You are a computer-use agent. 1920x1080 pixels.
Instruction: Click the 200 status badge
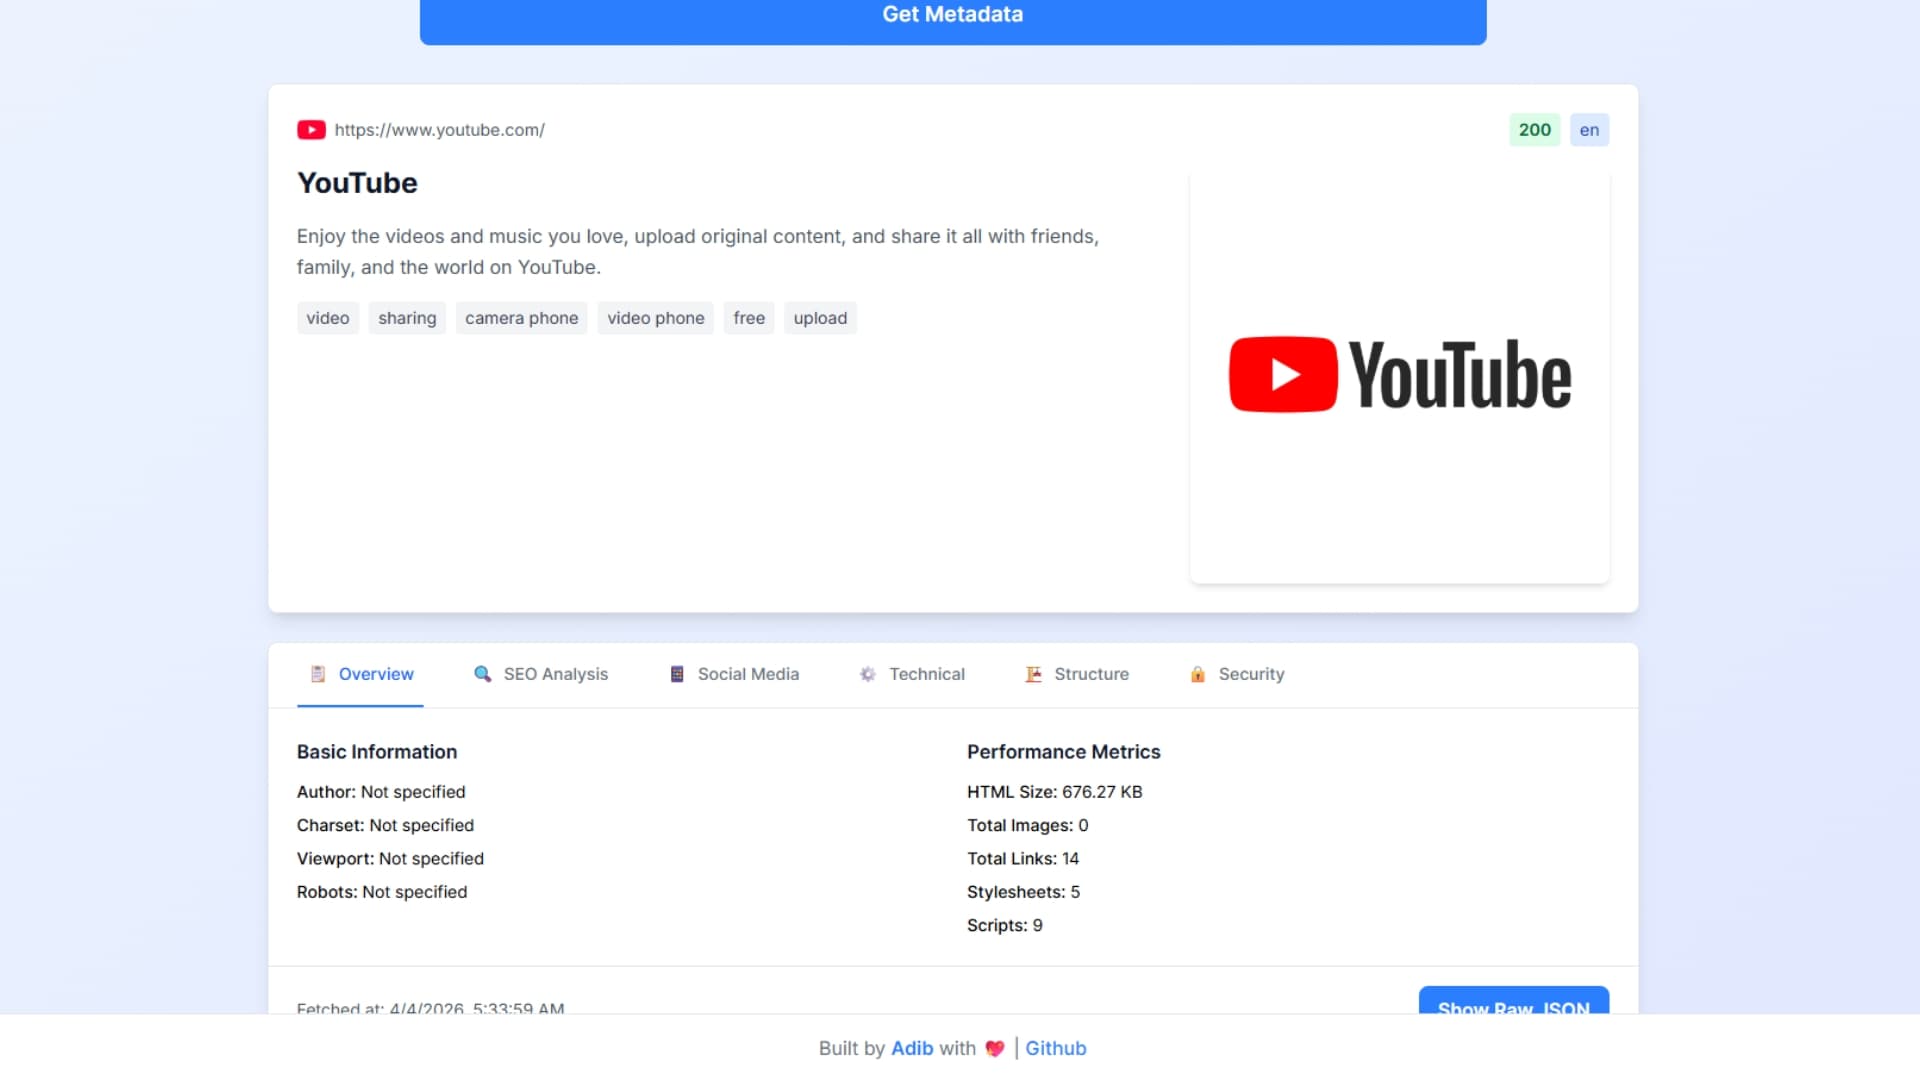[1535, 130]
